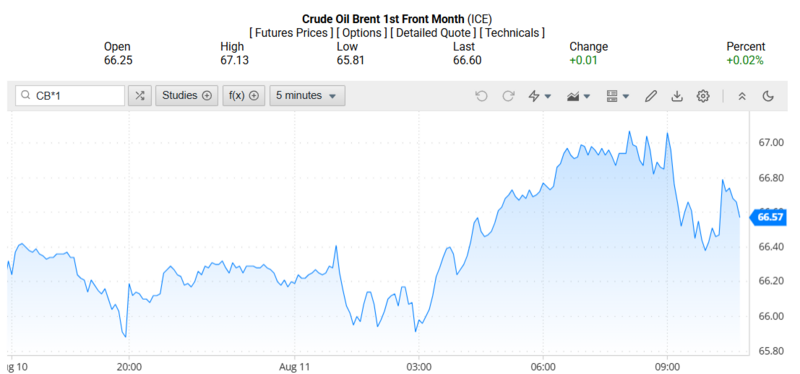The height and width of the screenshot is (374, 800).
Task: Select the pencil drawing tool
Action: coord(651,96)
